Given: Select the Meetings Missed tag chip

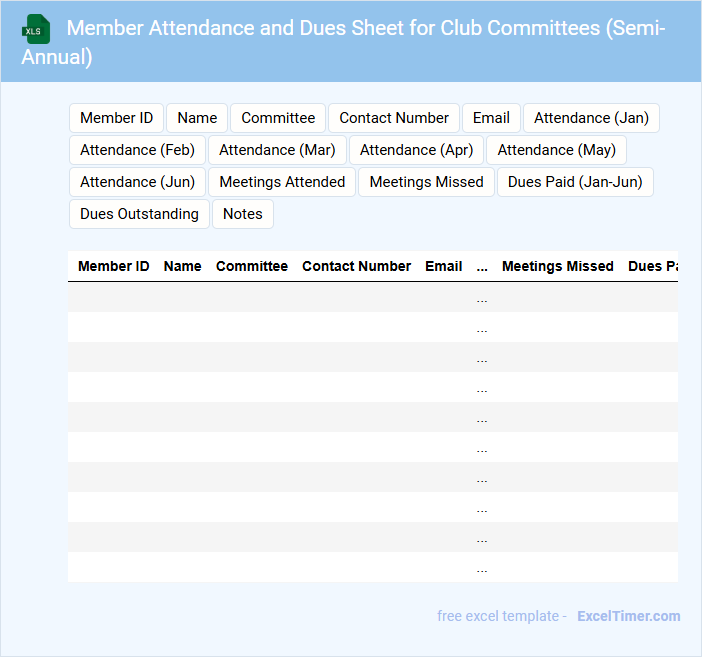Looking at the screenshot, I should pos(426,182).
